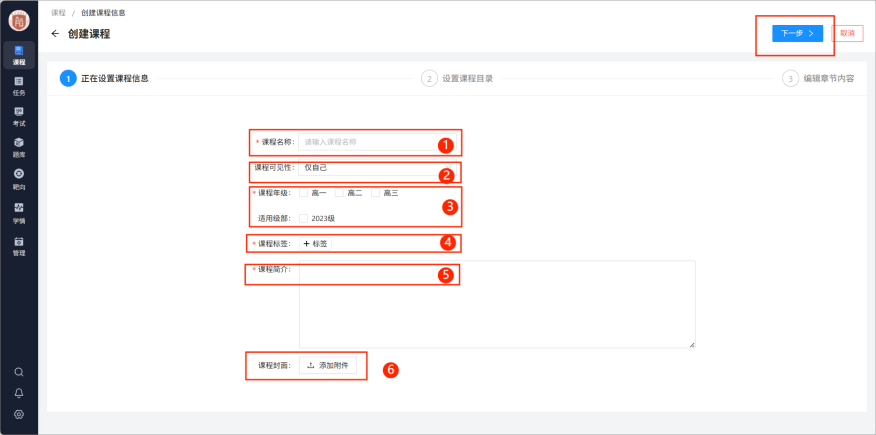The height and width of the screenshot is (435, 876).
Task: Go back with the arrow icon
Action: (x=55, y=34)
